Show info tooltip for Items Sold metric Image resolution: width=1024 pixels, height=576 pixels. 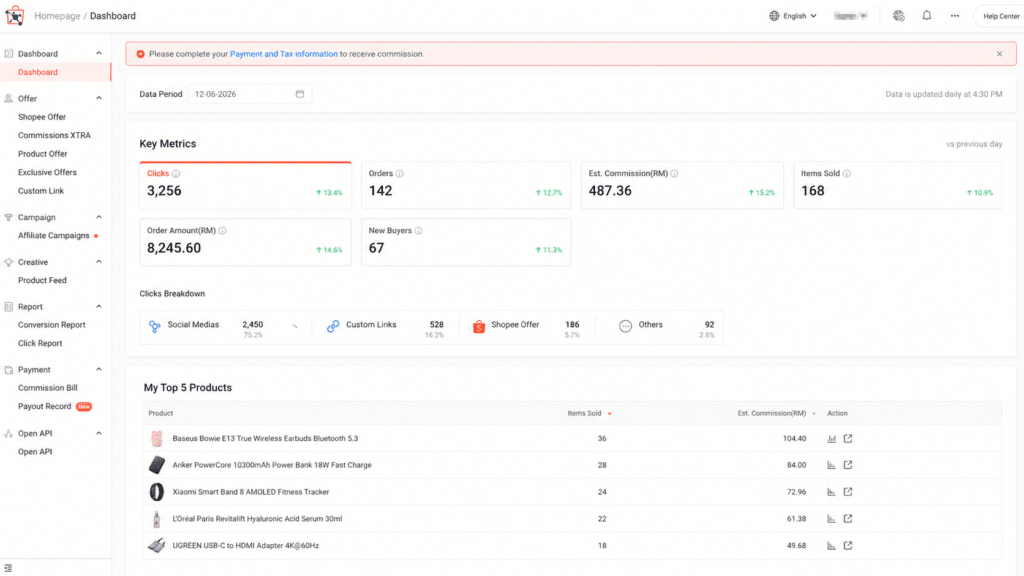[846, 174]
